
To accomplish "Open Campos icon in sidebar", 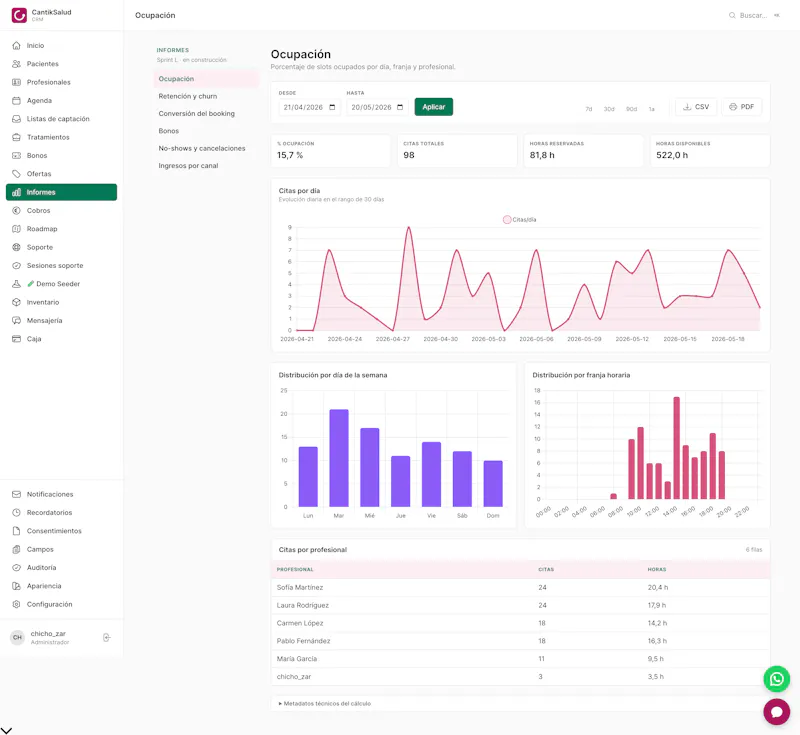I will pos(16,549).
